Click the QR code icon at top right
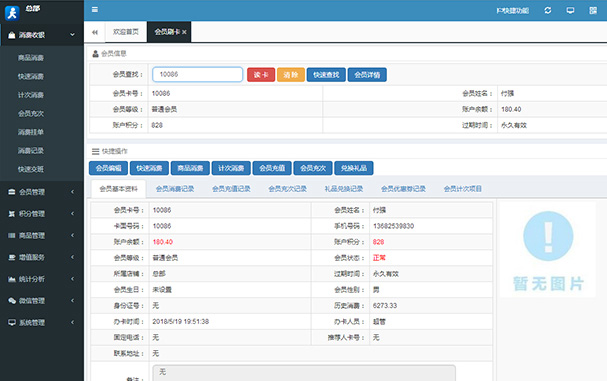Image resolution: width=607 pixels, height=381 pixels. point(593,10)
